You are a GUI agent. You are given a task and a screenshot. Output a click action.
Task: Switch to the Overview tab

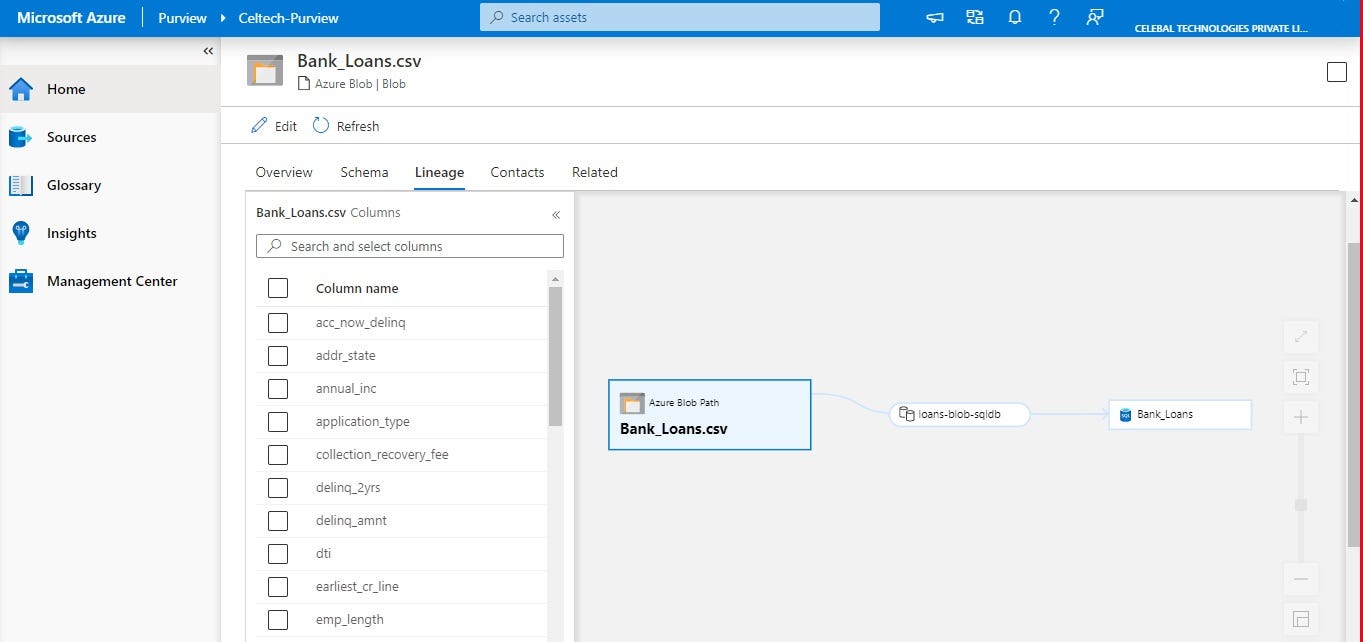pyautogui.click(x=284, y=172)
